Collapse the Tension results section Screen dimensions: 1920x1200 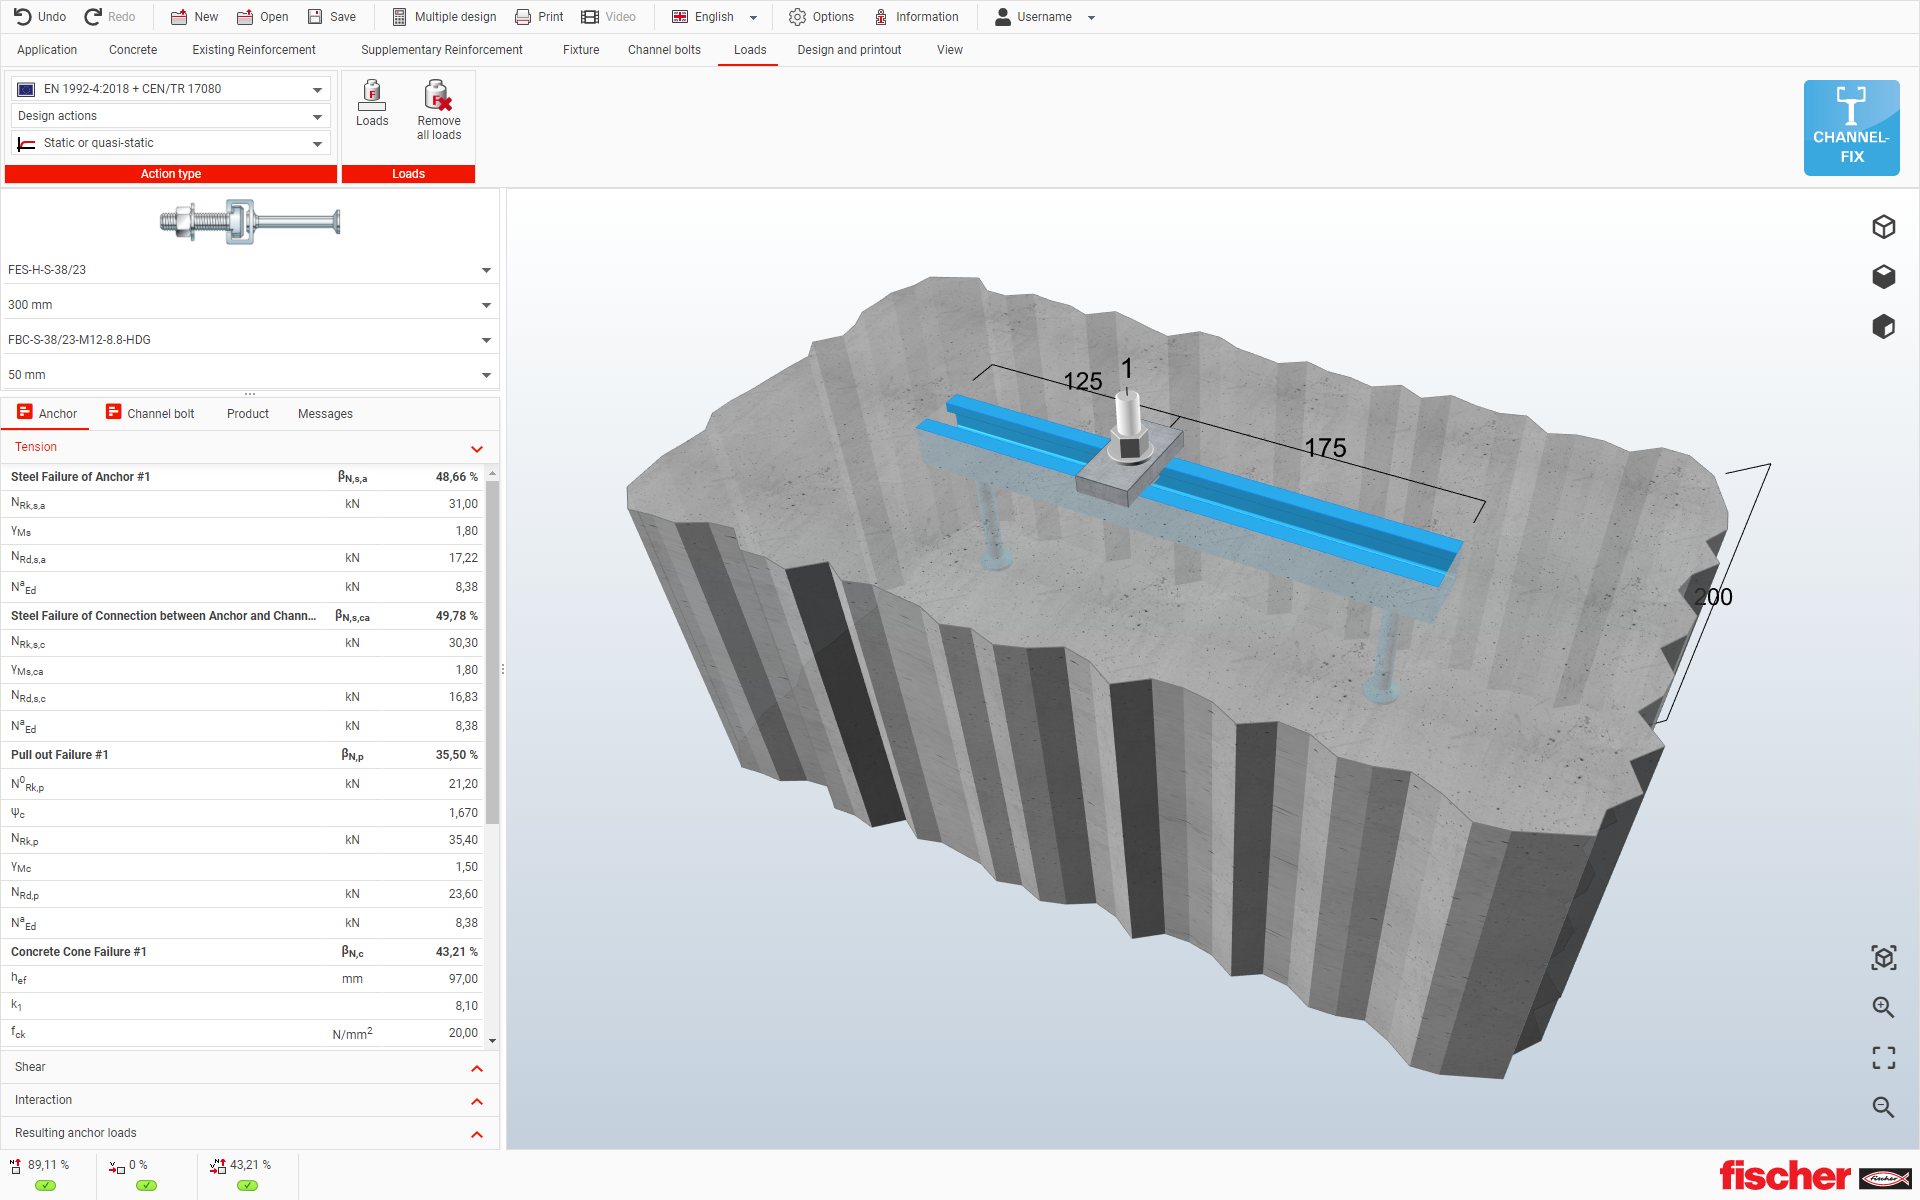click(477, 449)
